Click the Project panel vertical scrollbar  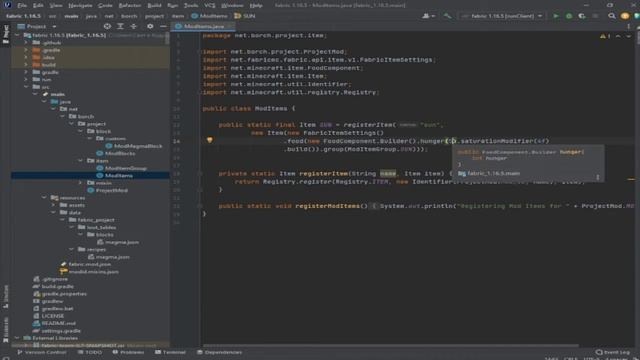167,38
